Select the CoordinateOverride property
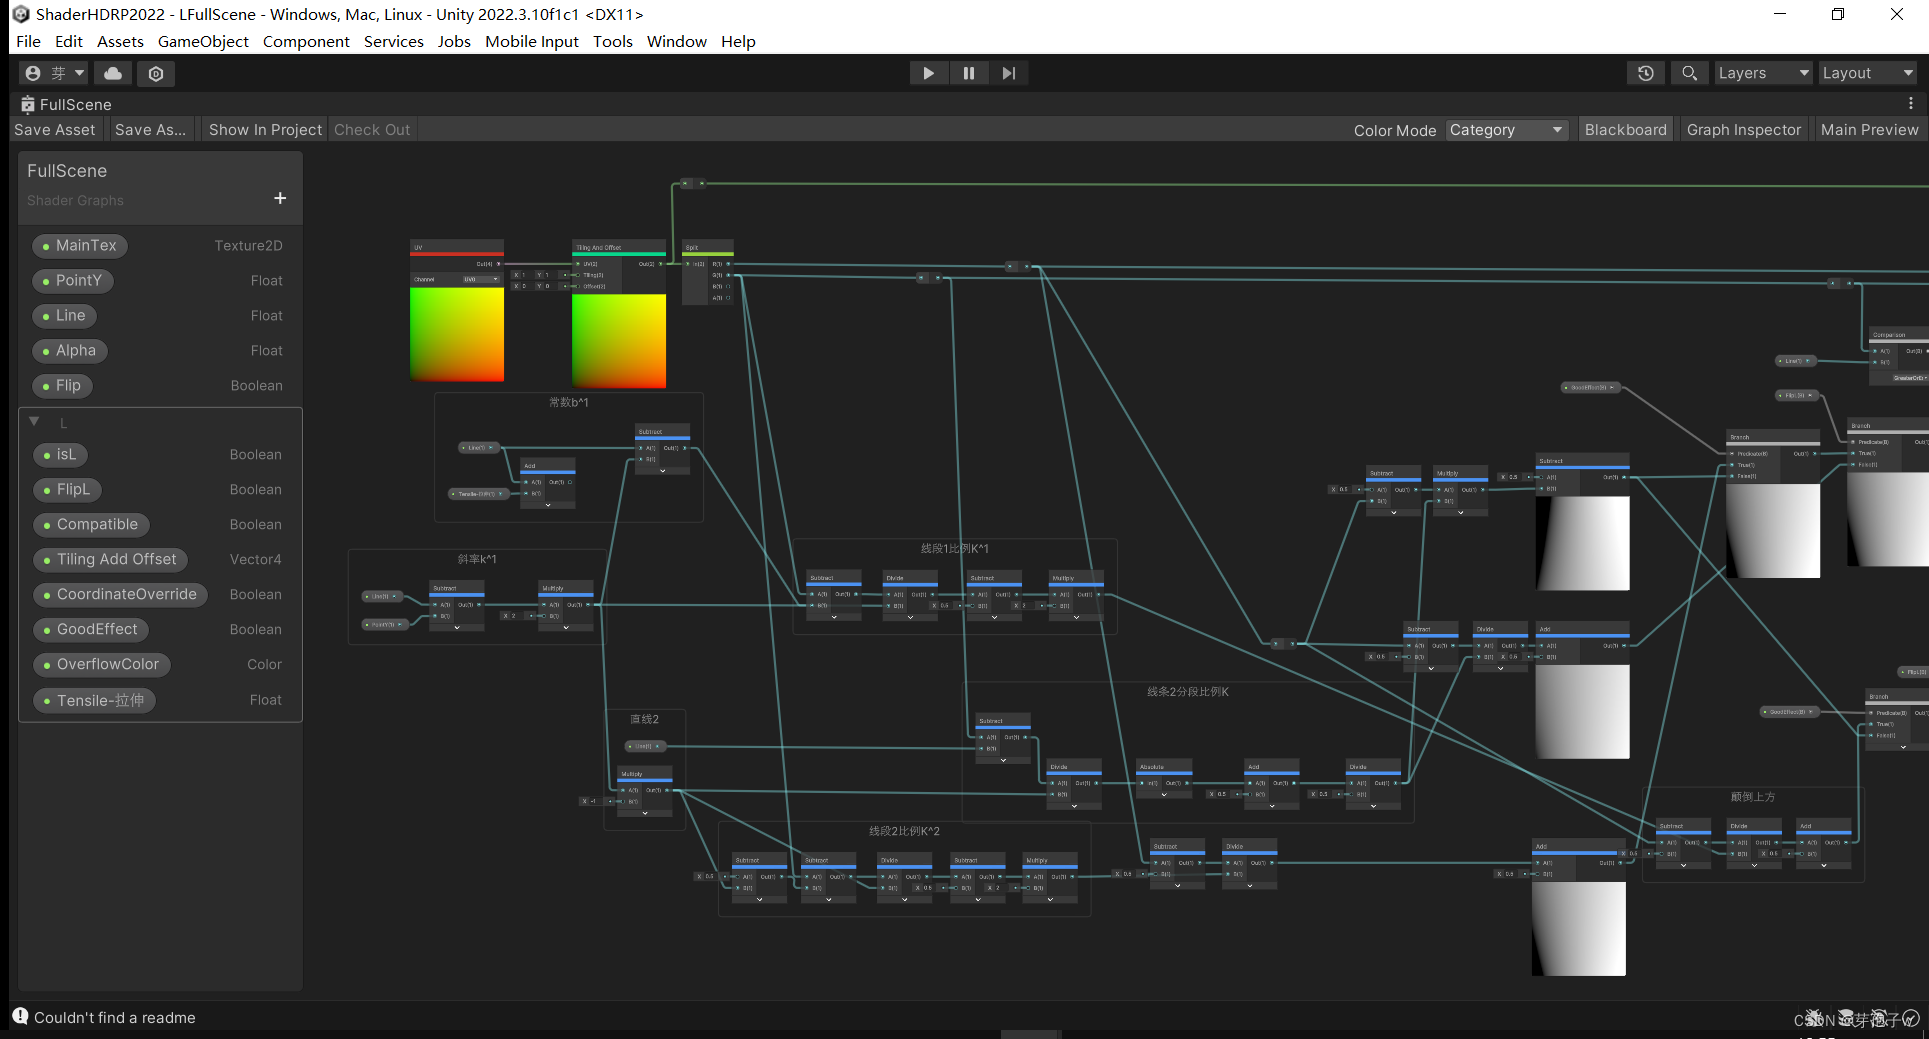Viewport: 1929px width, 1039px height. tap(120, 594)
